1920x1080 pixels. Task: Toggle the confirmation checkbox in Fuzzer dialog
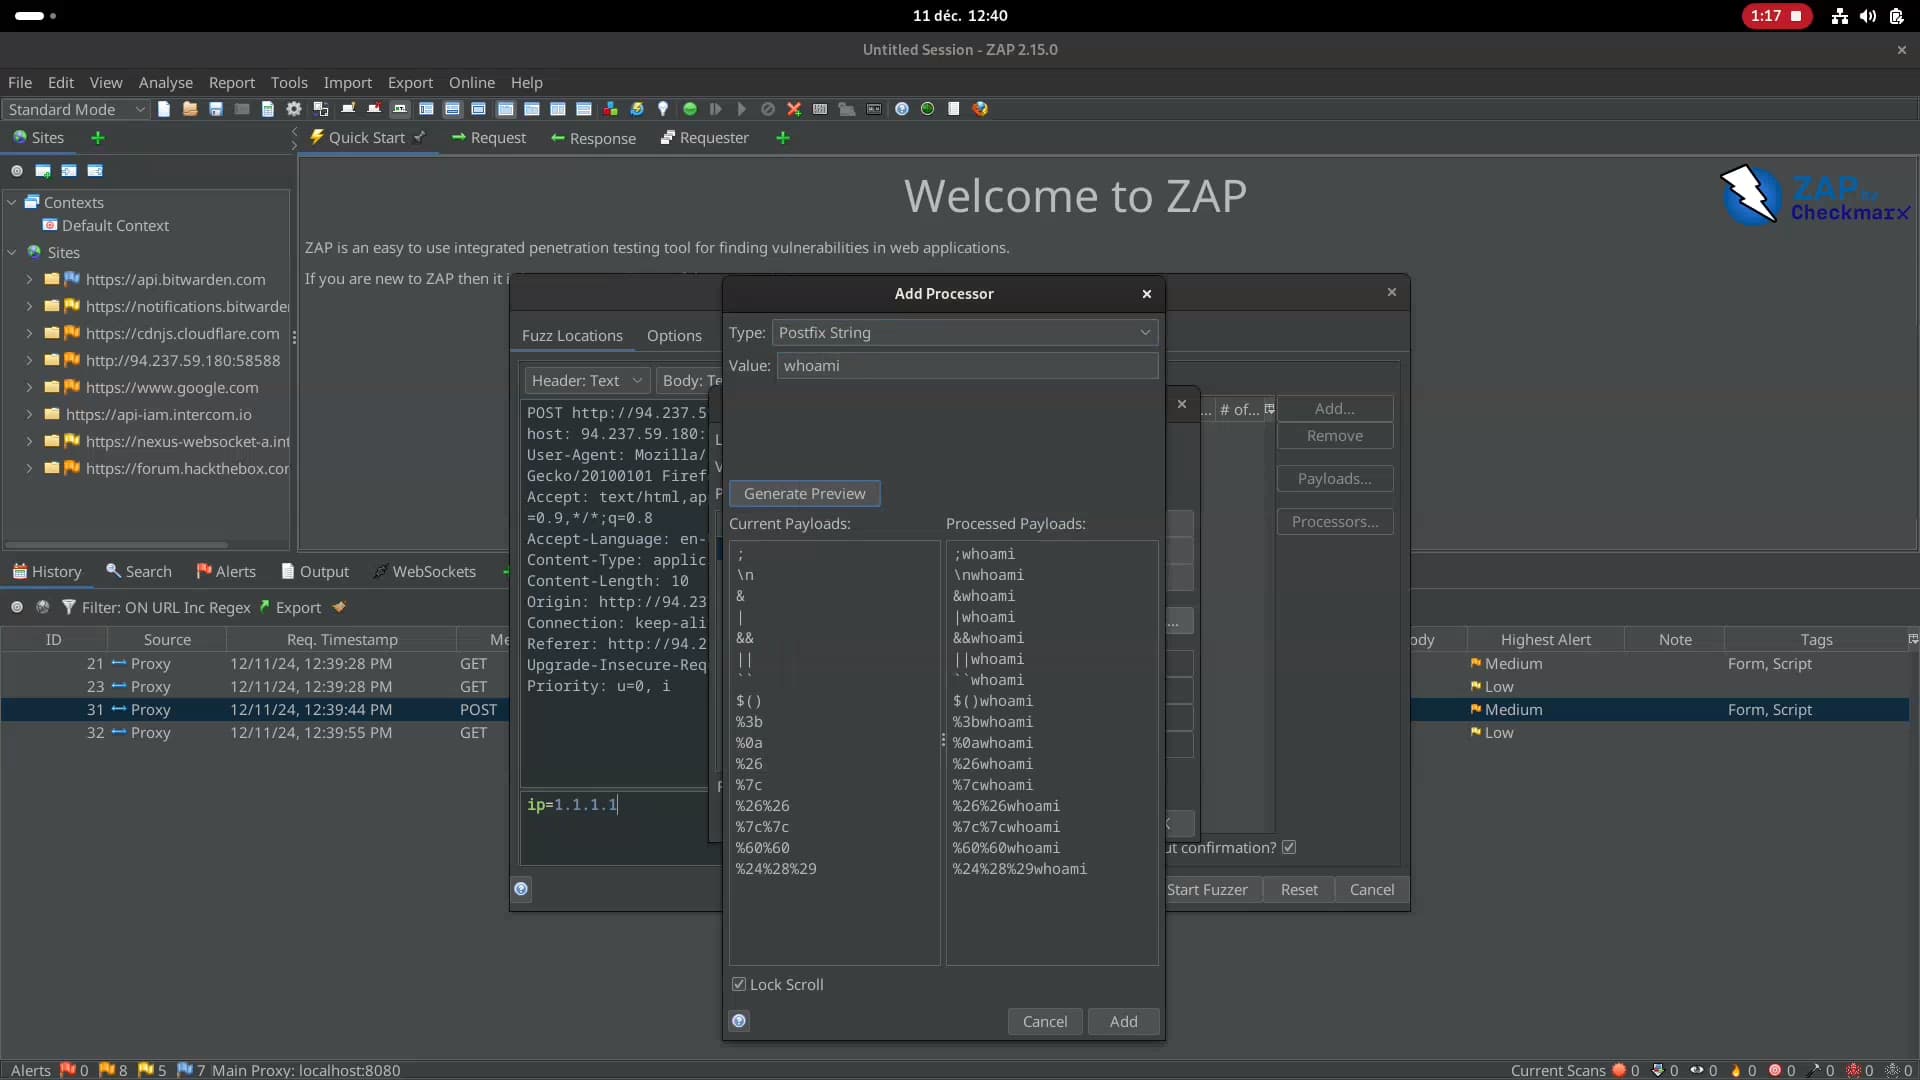tap(1289, 847)
